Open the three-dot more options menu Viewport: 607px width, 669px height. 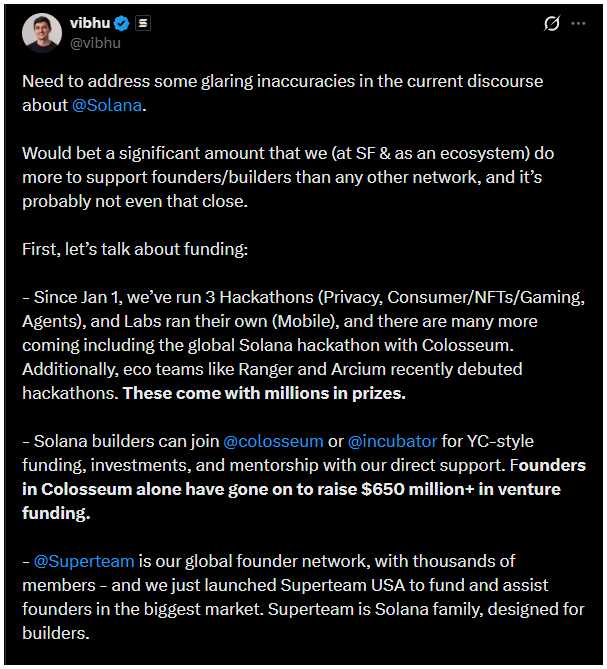(x=579, y=24)
